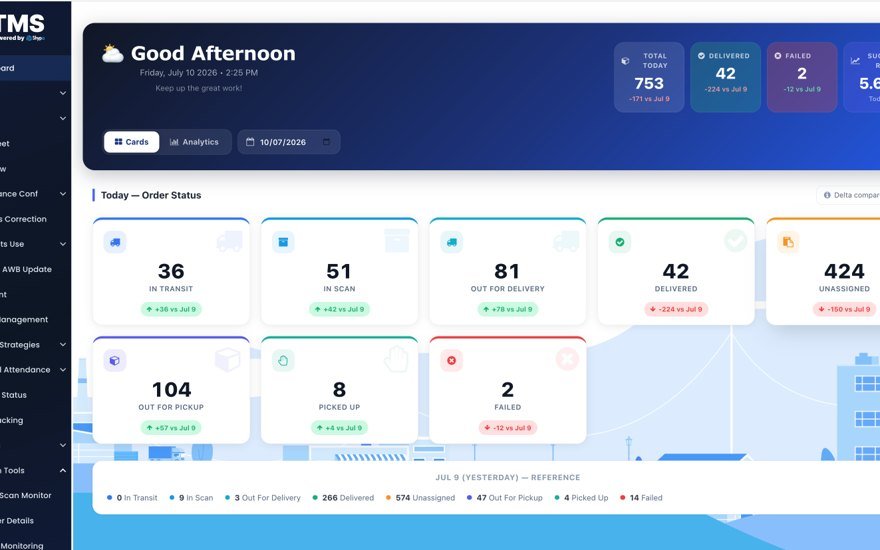Click the 10/07/2026 date input
Image resolution: width=880 pixels, height=550 pixels.
point(288,142)
